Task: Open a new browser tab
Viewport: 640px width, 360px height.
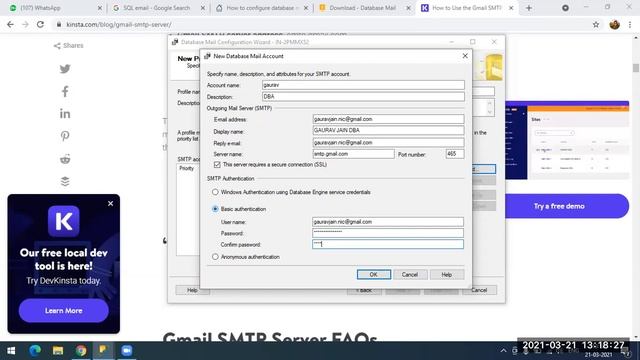Action: click(529, 8)
